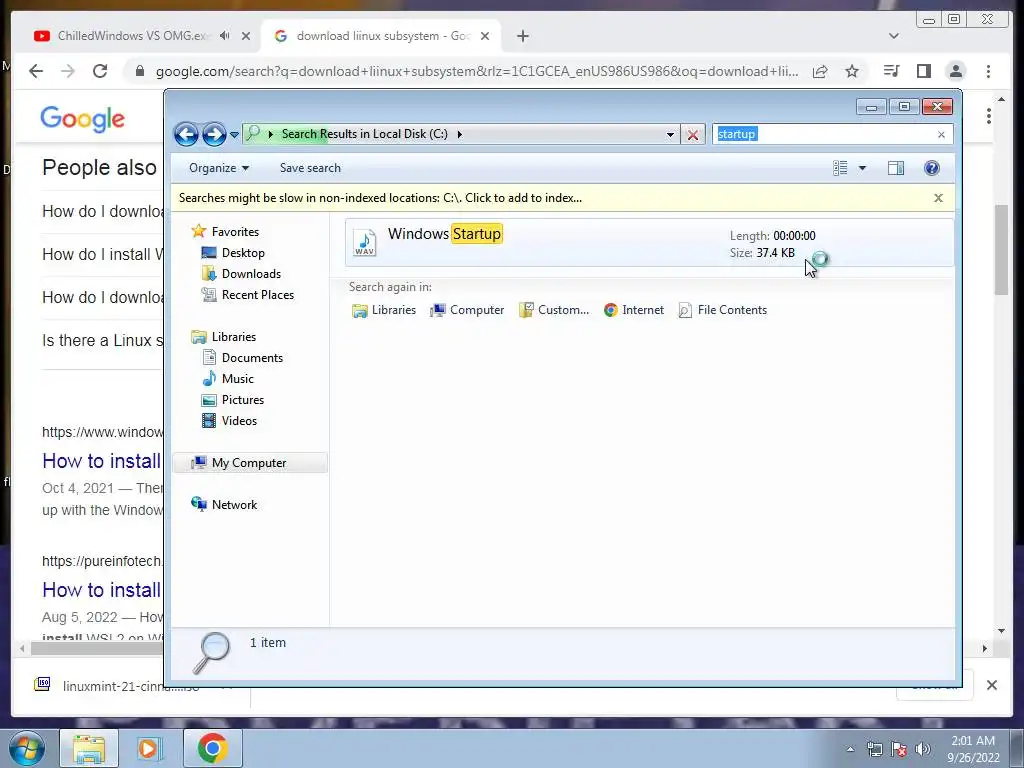Open Music library
The height and width of the screenshot is (768, 1024).
click(227, 379)
